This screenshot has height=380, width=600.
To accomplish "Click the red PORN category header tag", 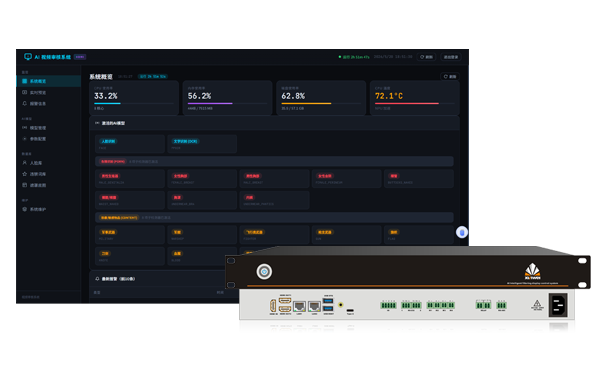I will (113, 161).
